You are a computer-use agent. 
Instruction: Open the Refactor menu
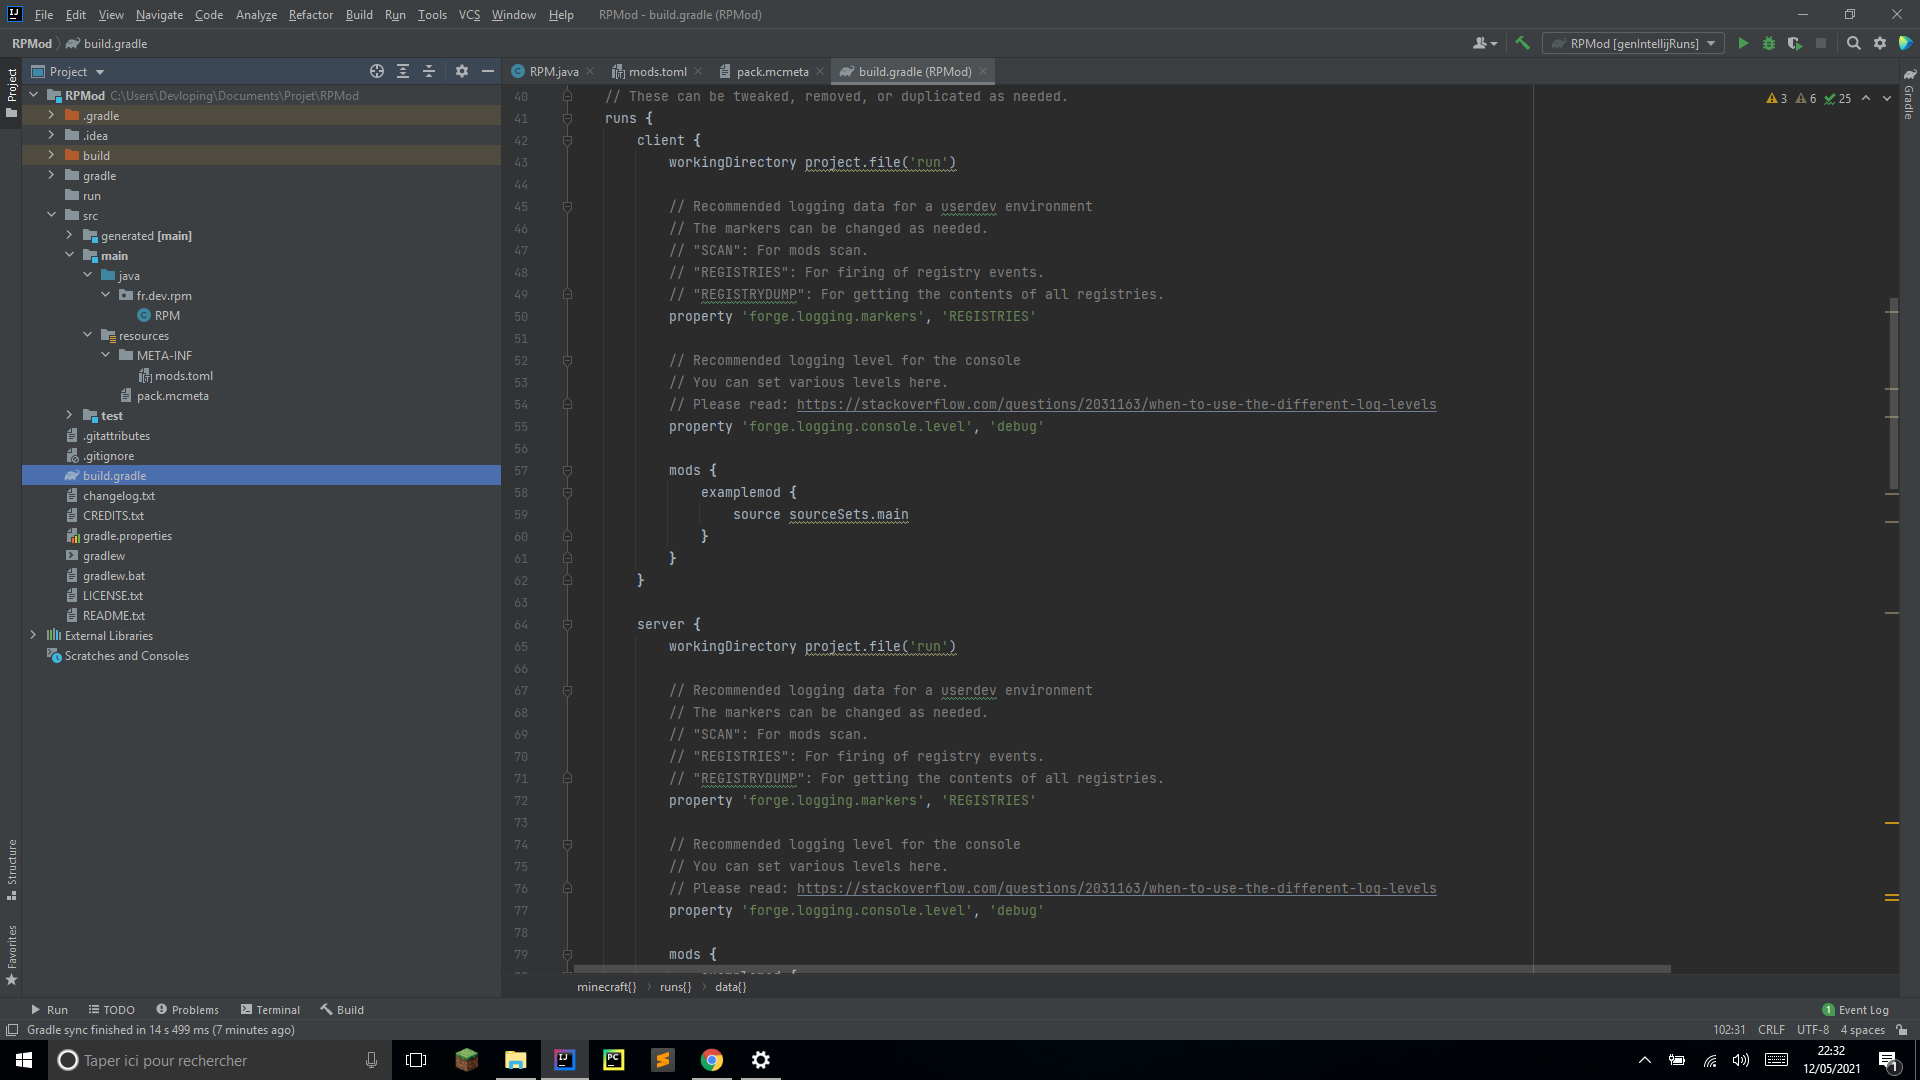pos(310,15)
